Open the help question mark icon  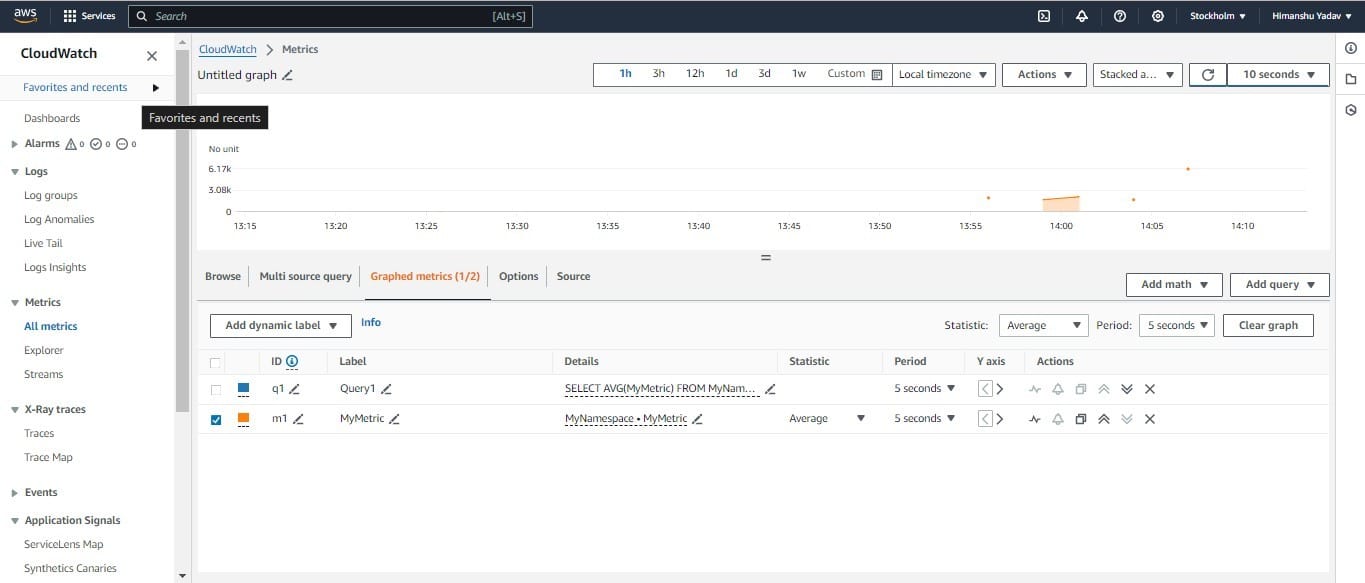1119,16
